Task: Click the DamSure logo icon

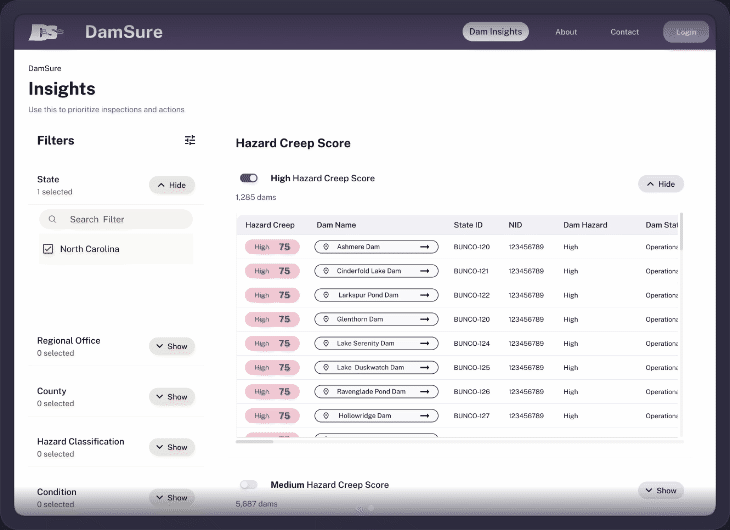Action: click(x=46, y=32)
